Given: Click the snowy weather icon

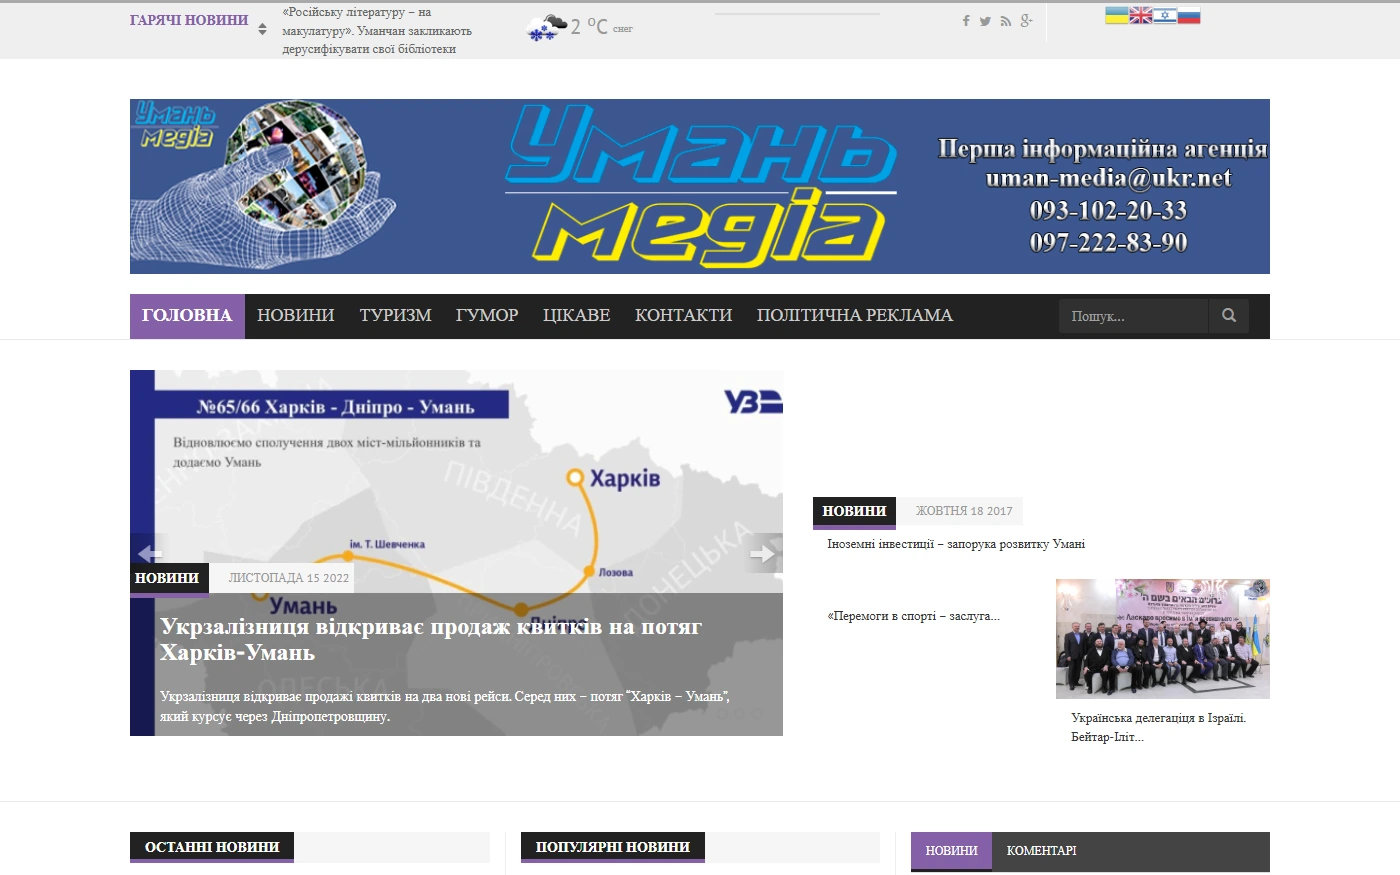Looking at the screenshot, I should [x=546, y=28].
